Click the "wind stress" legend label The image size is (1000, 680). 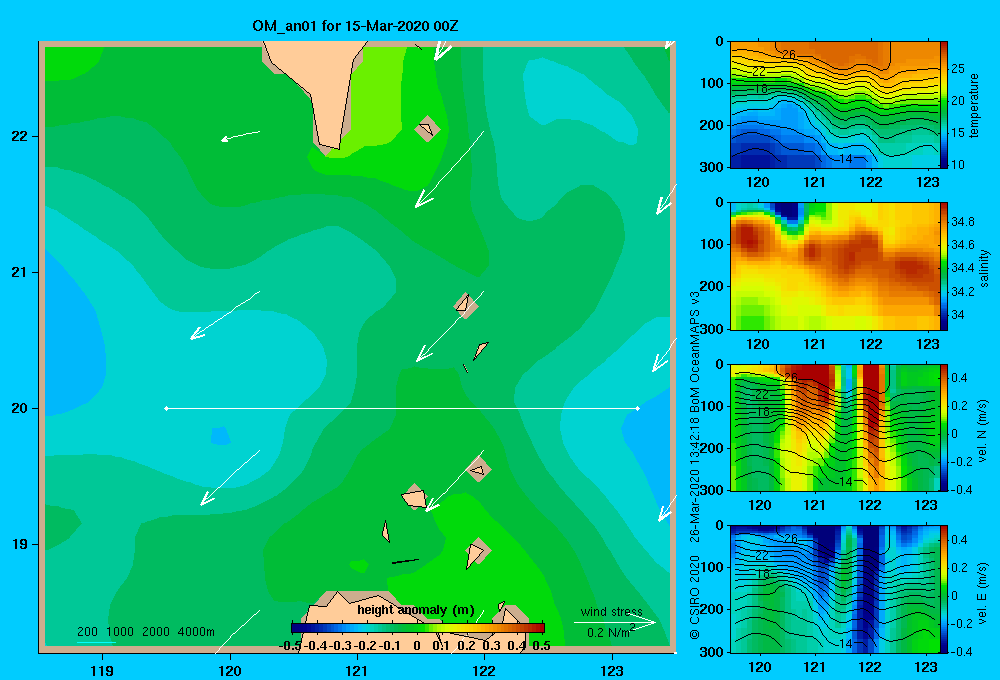611,611
